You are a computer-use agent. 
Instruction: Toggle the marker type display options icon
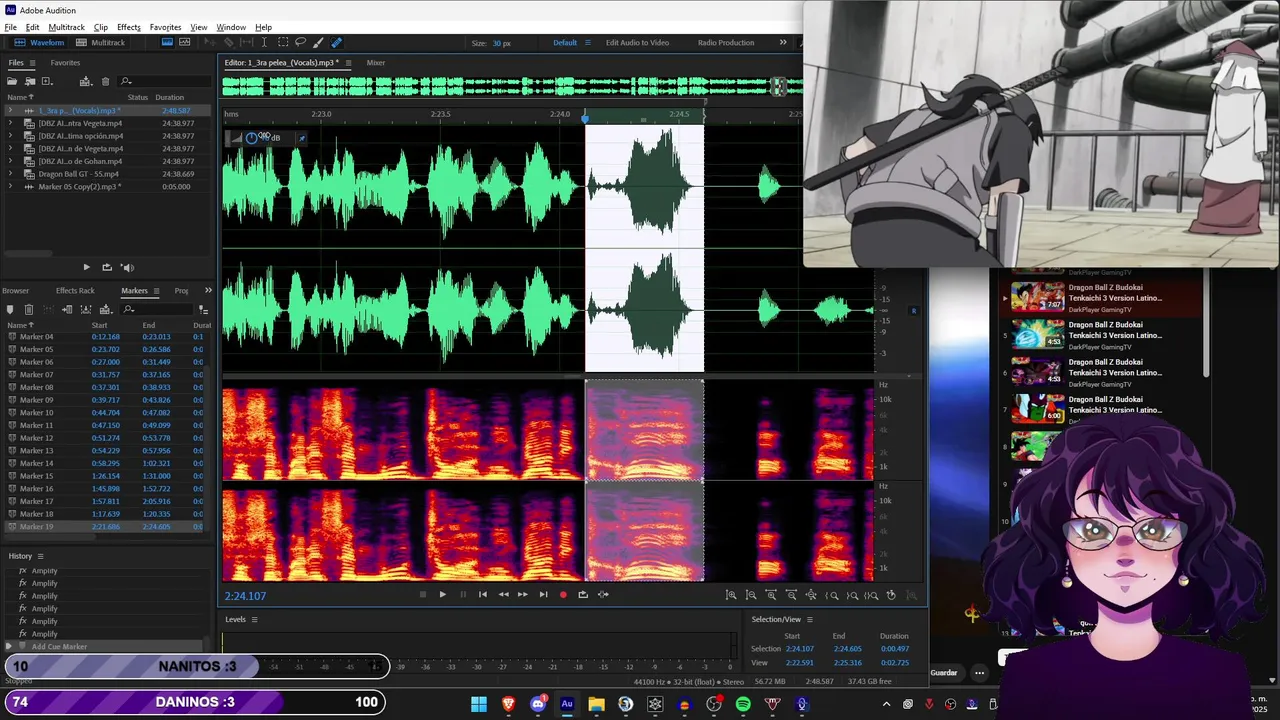tap(204, 310)
